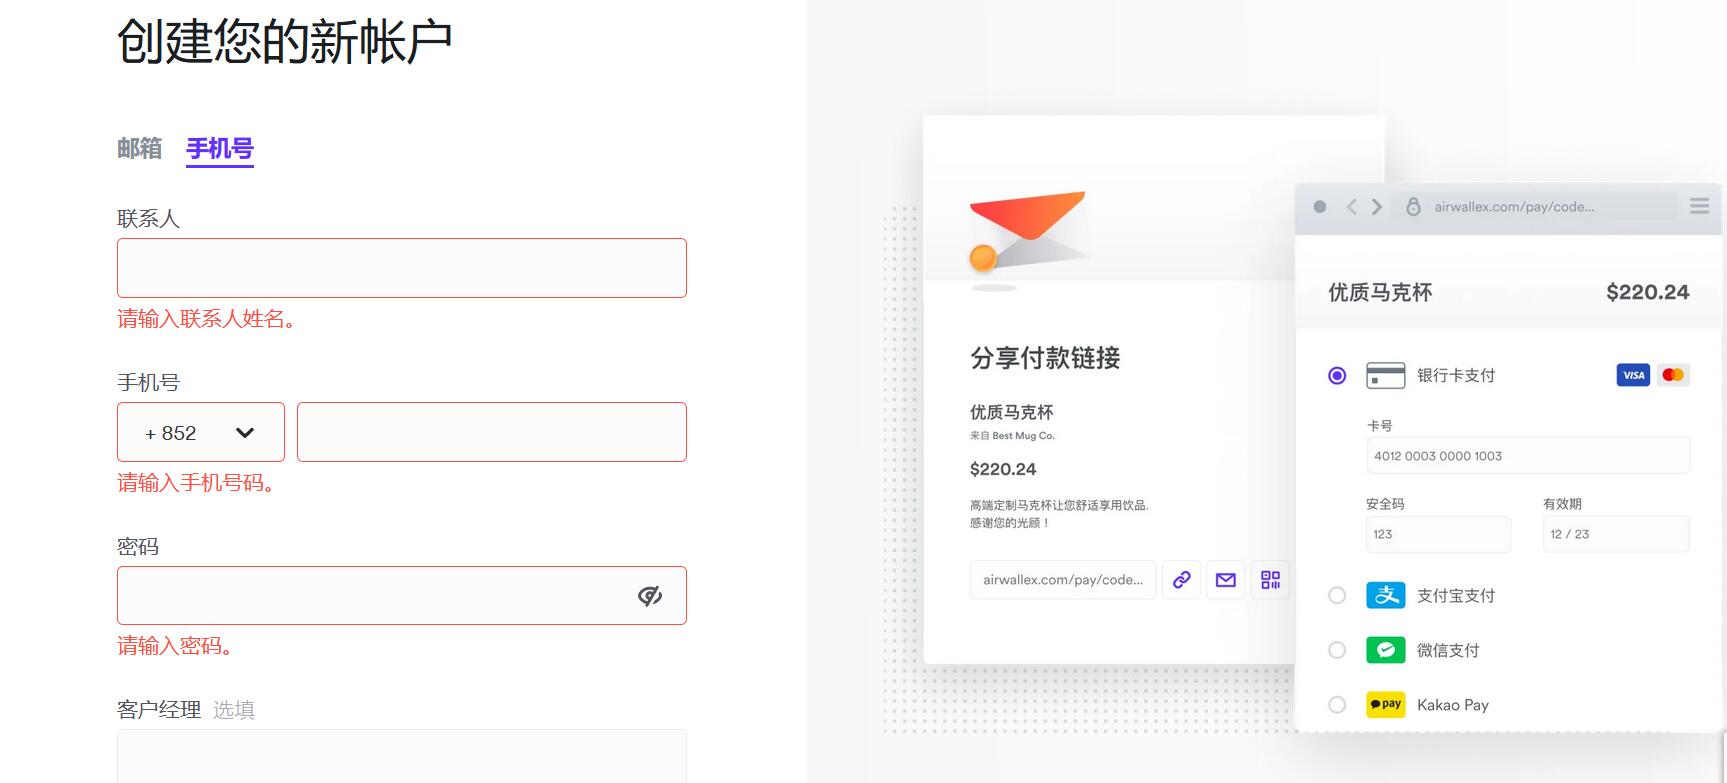The height and width of the screenshot is (783, 1727).
Task: Click the 客户经理 optional input field
Action: tap(402, 756)
